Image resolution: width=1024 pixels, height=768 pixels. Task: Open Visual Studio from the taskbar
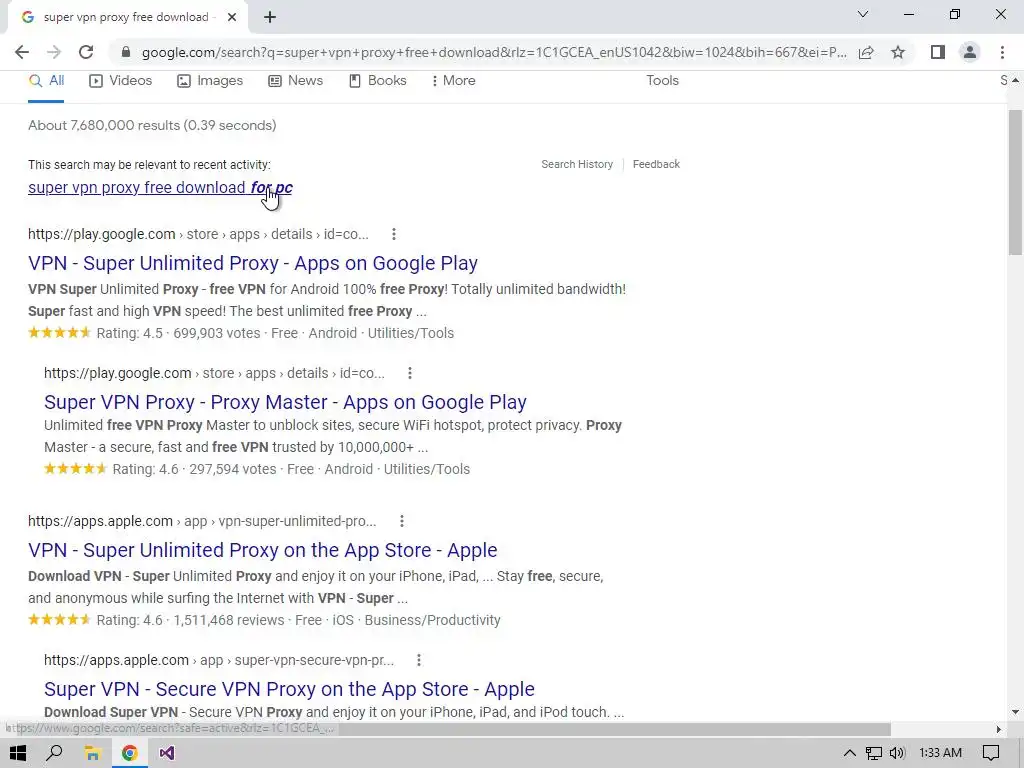(167, 753)
